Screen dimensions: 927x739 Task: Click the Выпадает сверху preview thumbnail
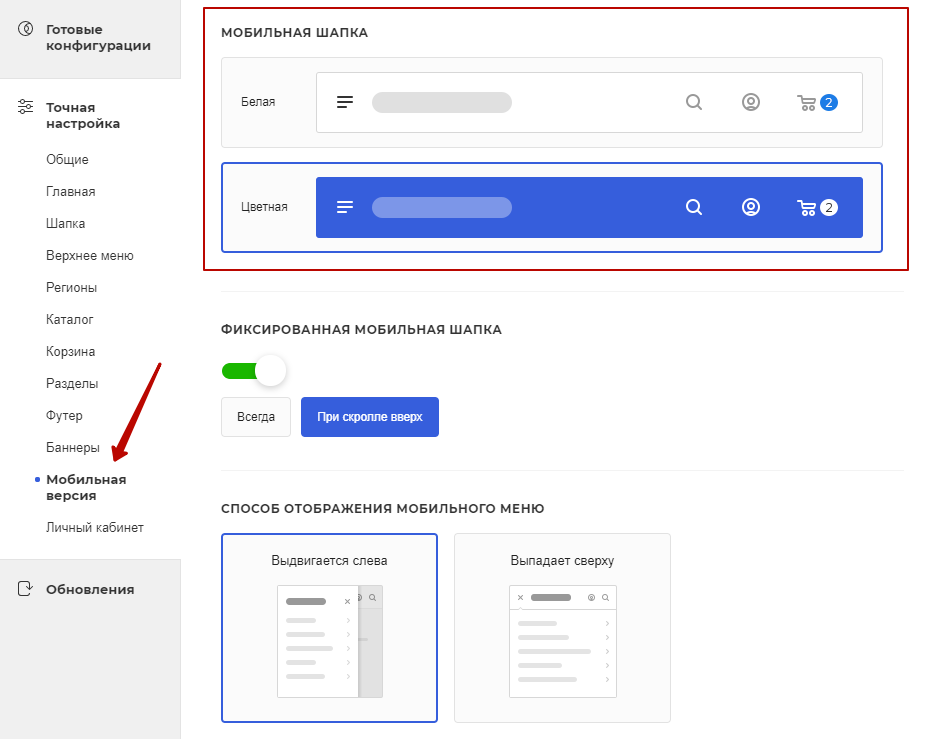pyautogui.click(x=563, y=641)
